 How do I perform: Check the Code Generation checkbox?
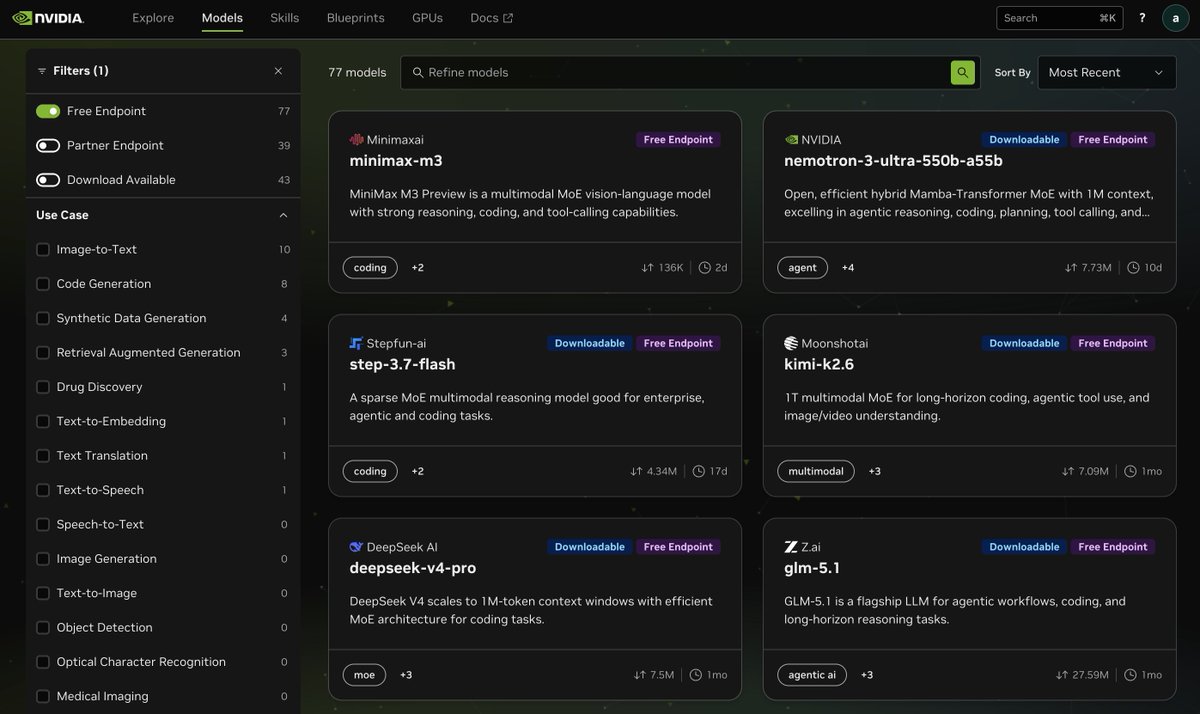click(43, 284)
